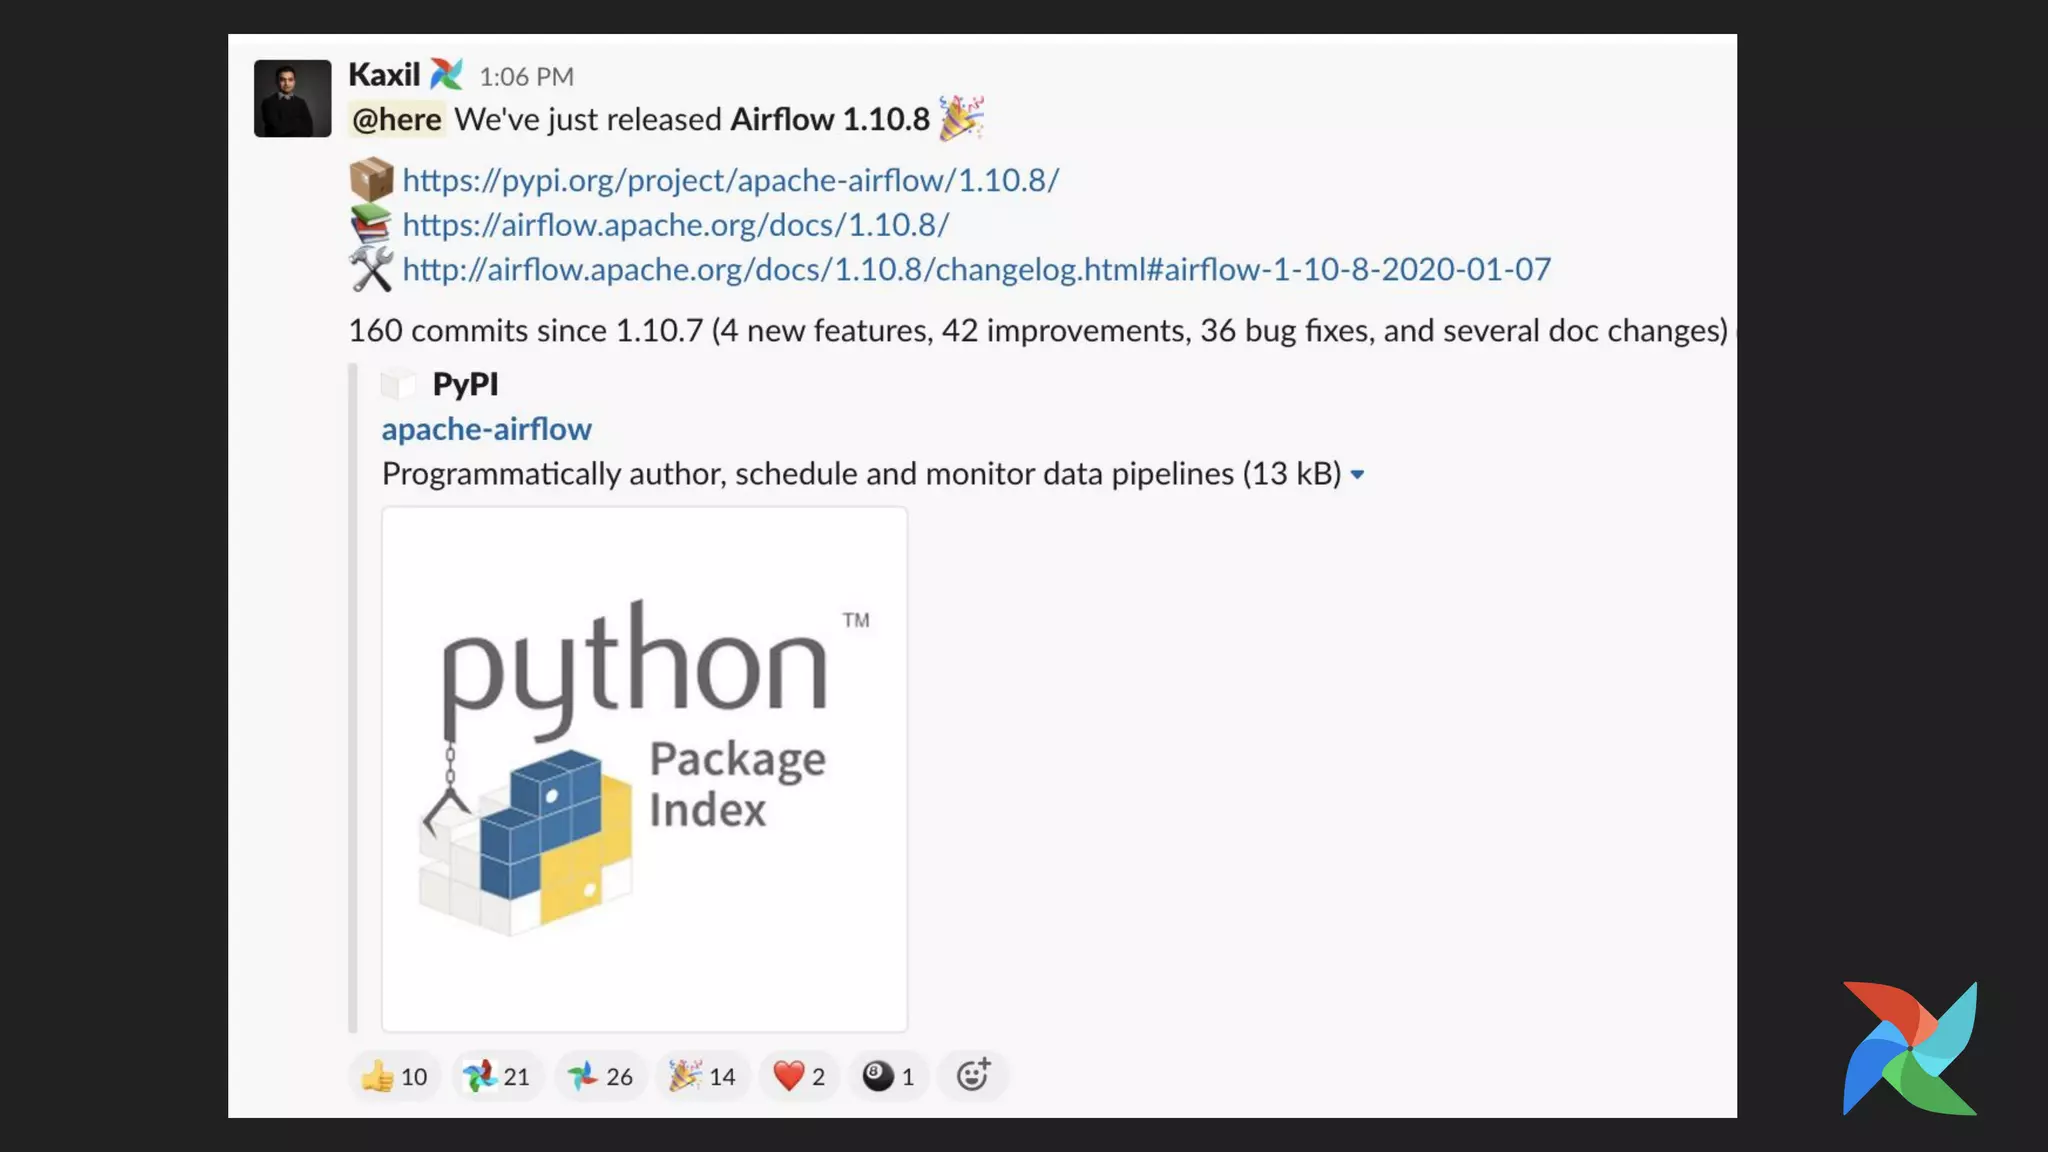Click the PyPI attachment source name

pos(465,385)
